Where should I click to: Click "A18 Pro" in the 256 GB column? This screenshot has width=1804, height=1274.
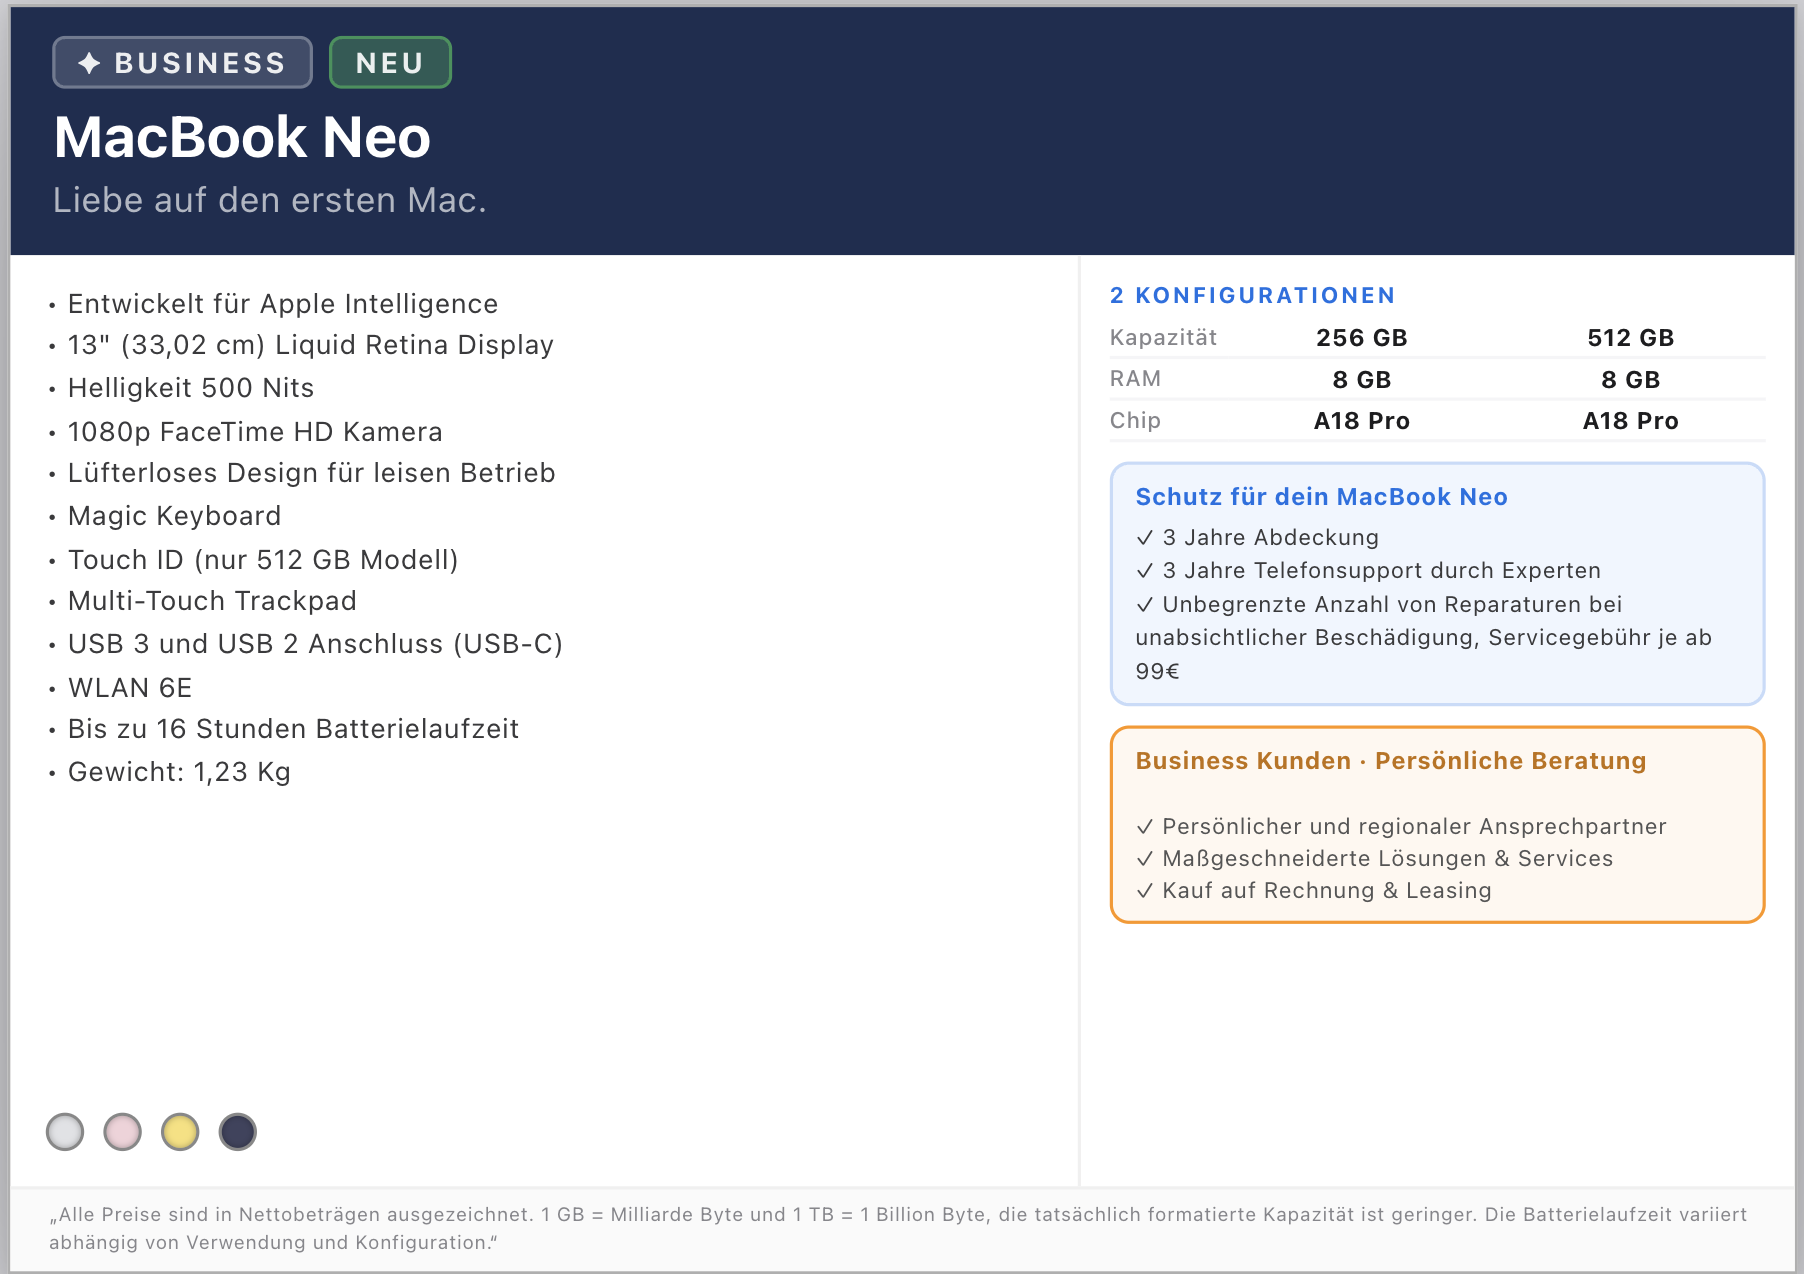click(1362, 421)
